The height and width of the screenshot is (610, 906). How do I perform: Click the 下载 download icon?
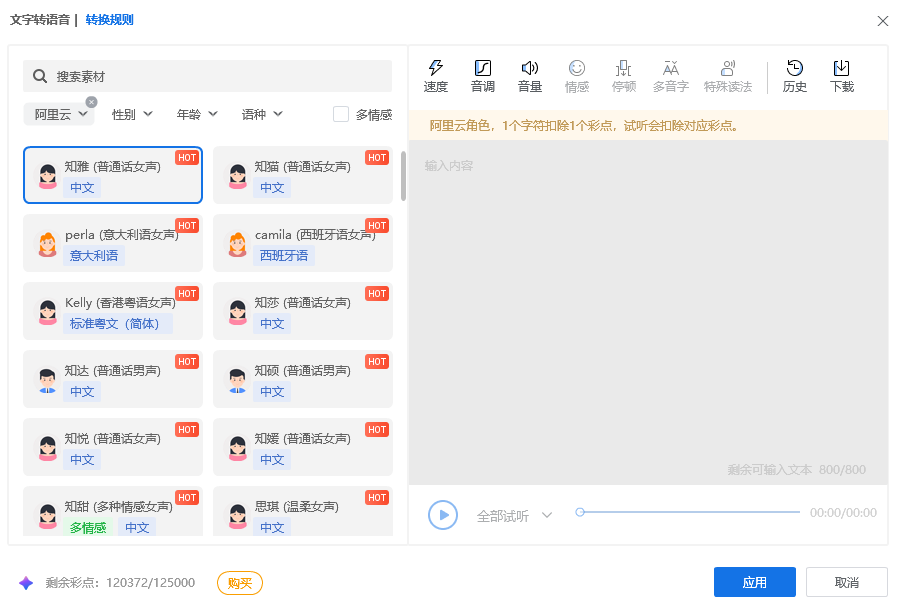click(x=842, y=68)
